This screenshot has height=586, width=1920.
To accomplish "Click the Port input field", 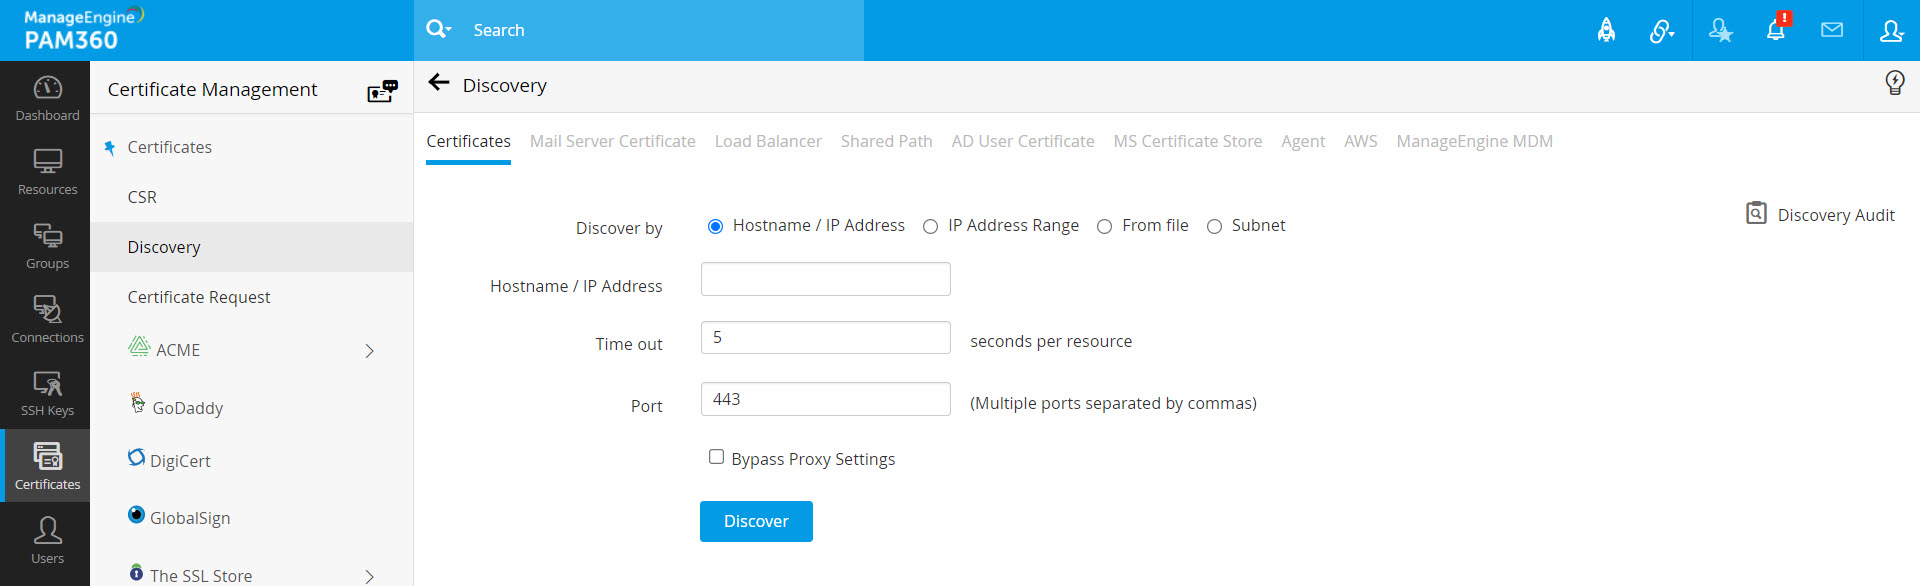I will tap(825, 399).
